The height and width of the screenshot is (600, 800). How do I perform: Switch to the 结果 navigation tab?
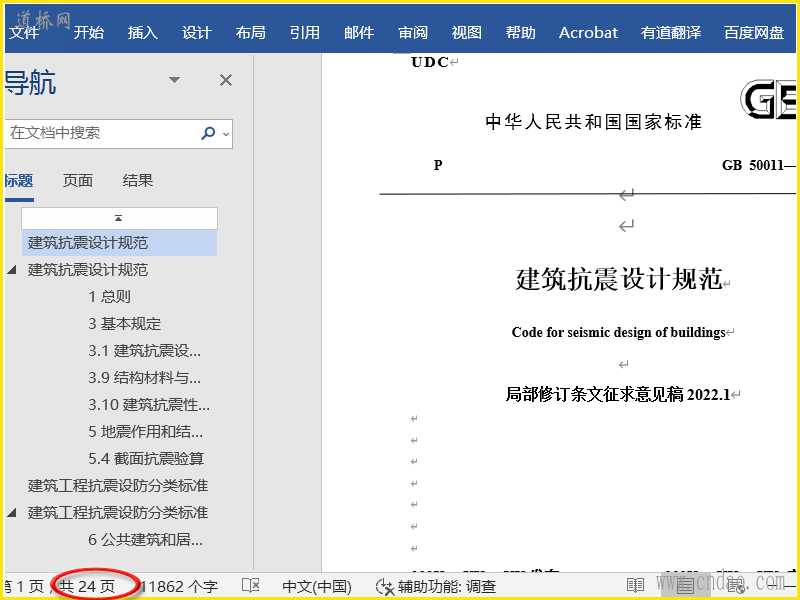[x=138, y=181]
